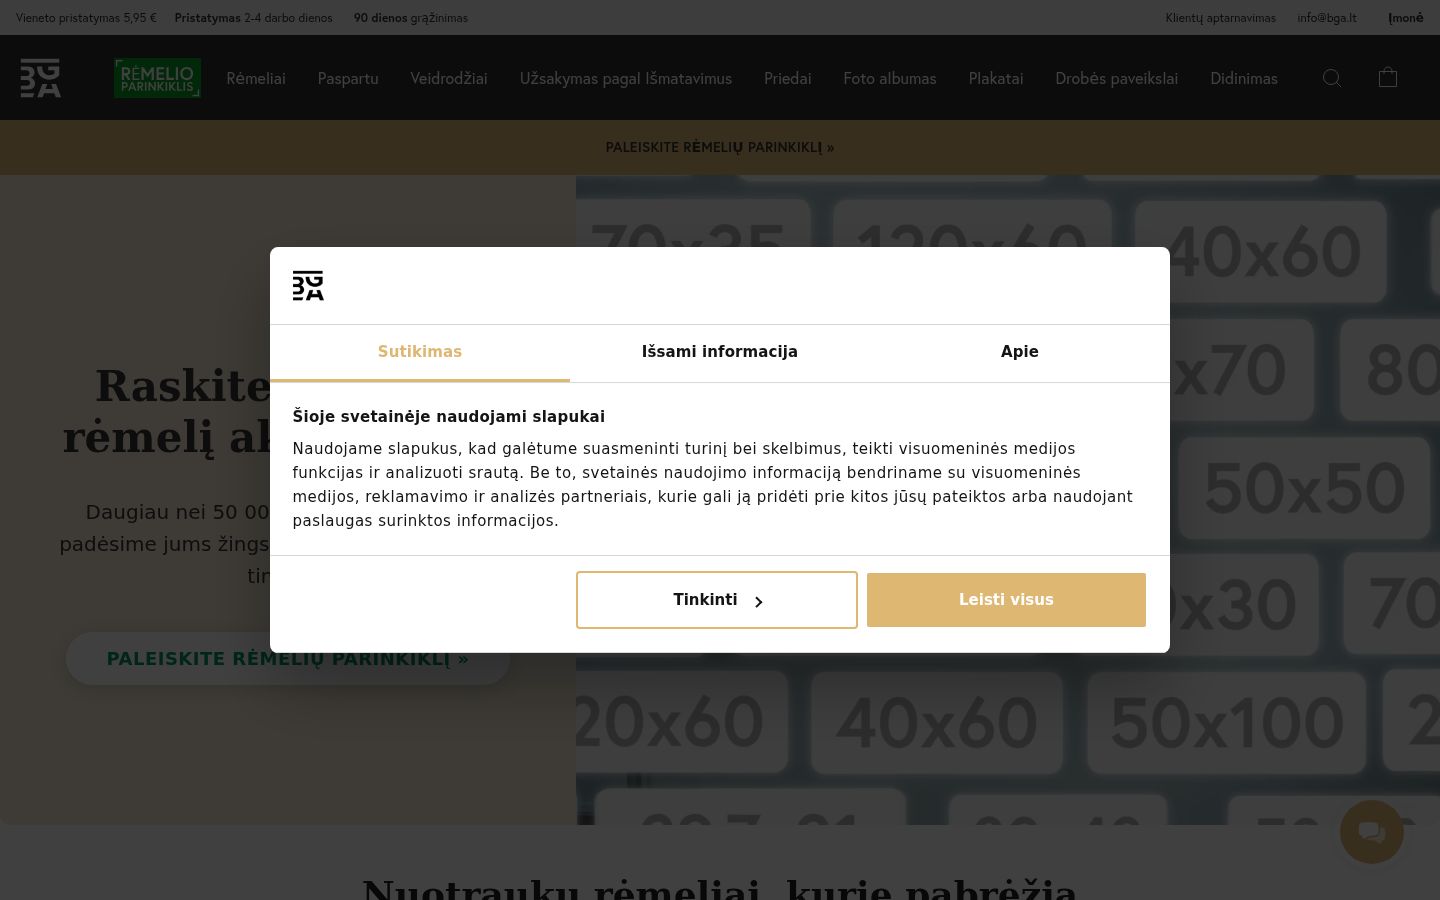Click Pristatymas 2-4 darbo dienos text

253,18
